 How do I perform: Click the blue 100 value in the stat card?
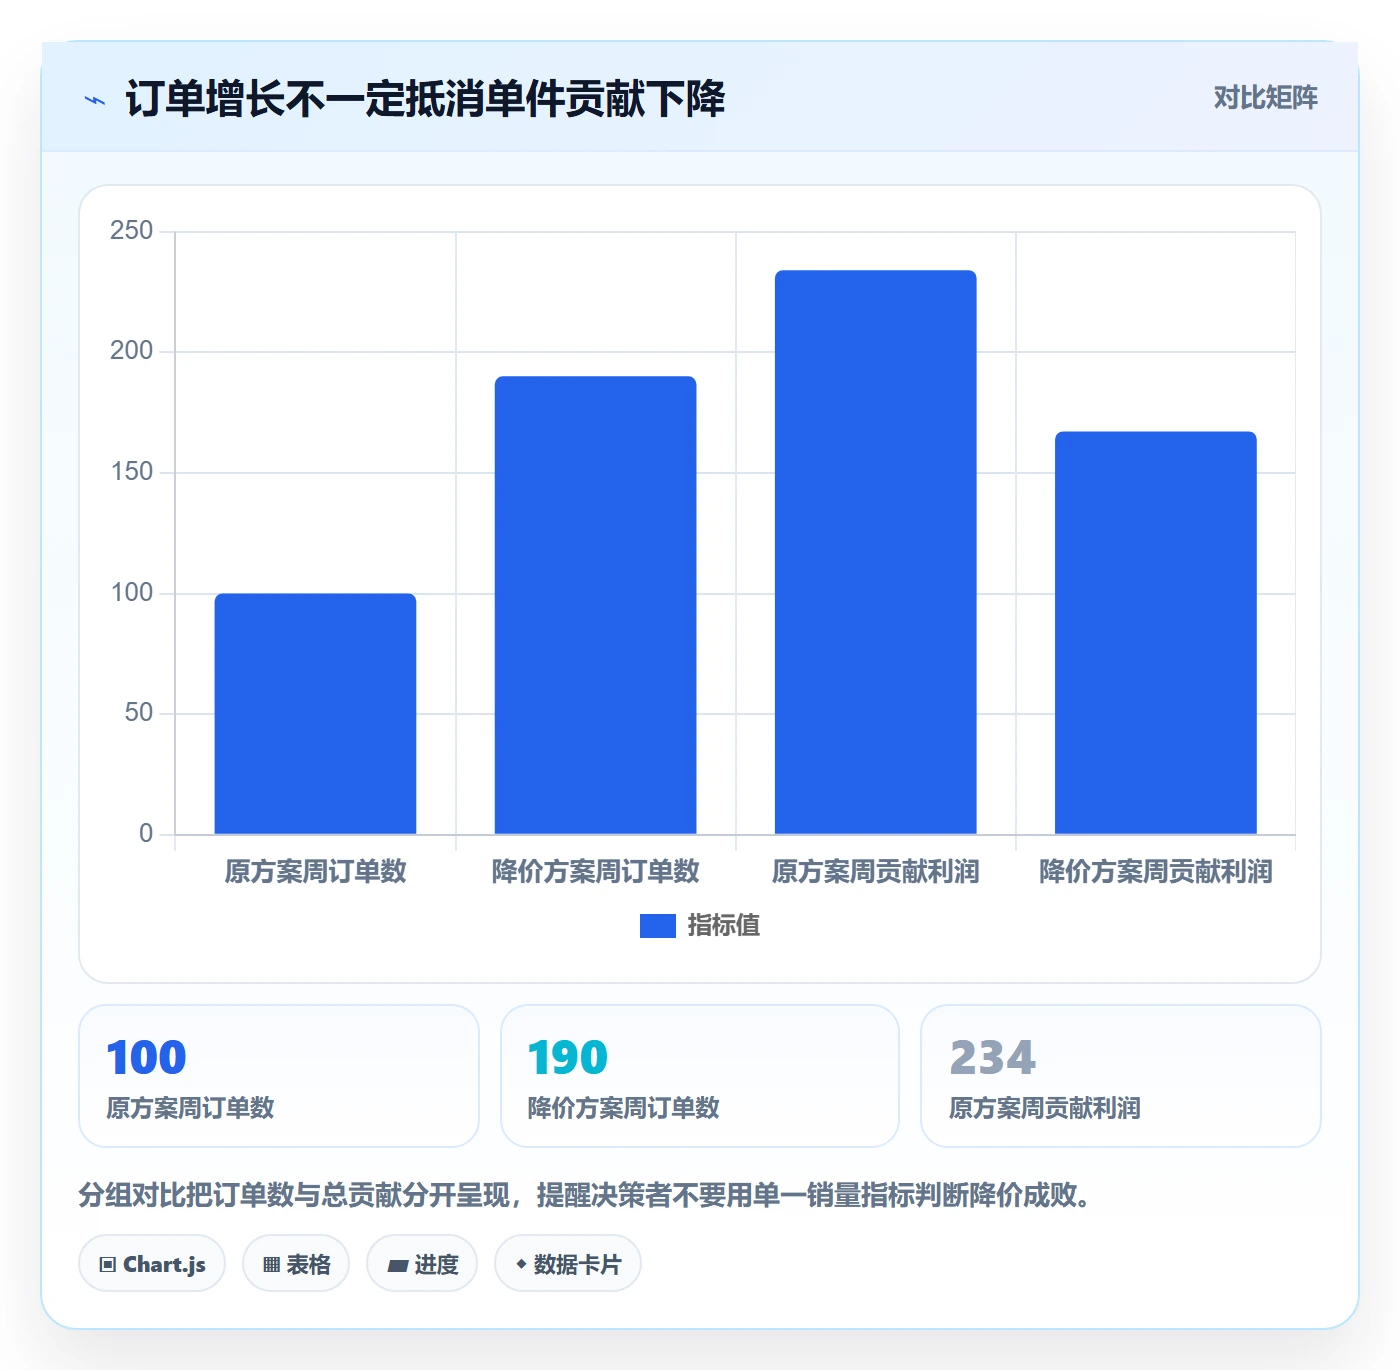pyautogui.click(x=146, y=1058)
